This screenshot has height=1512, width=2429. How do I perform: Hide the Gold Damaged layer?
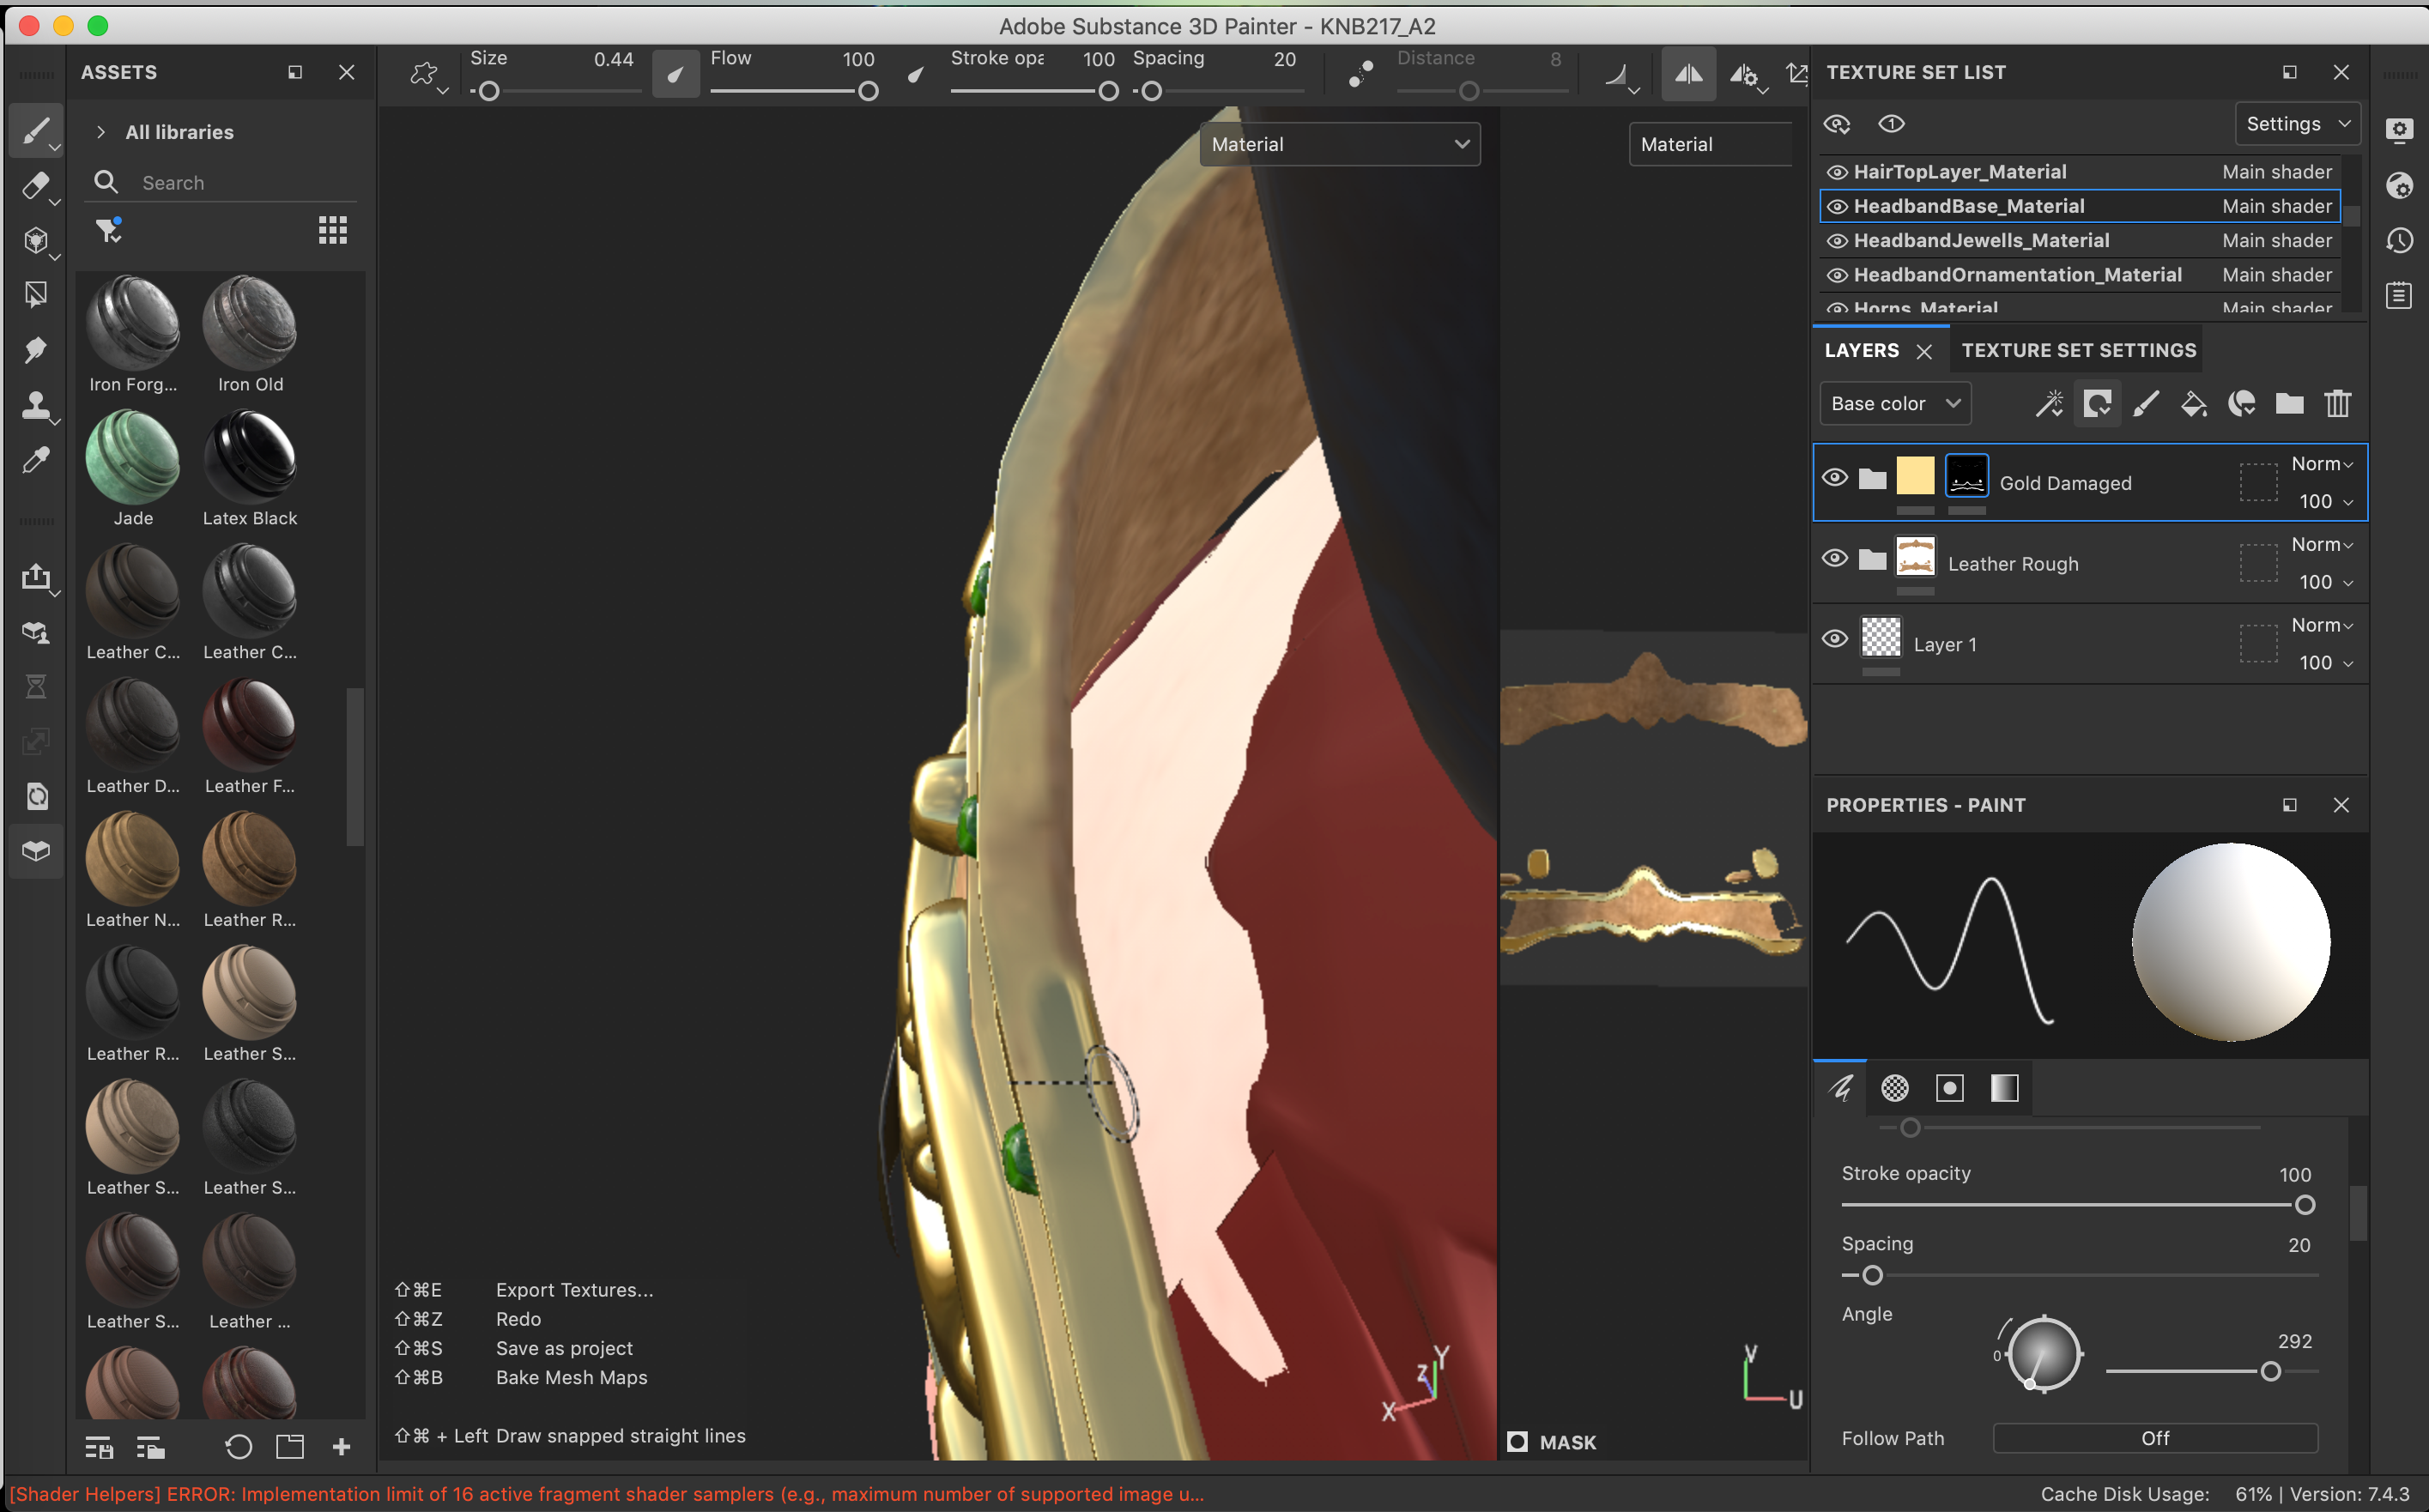(x=1834, y=478)
